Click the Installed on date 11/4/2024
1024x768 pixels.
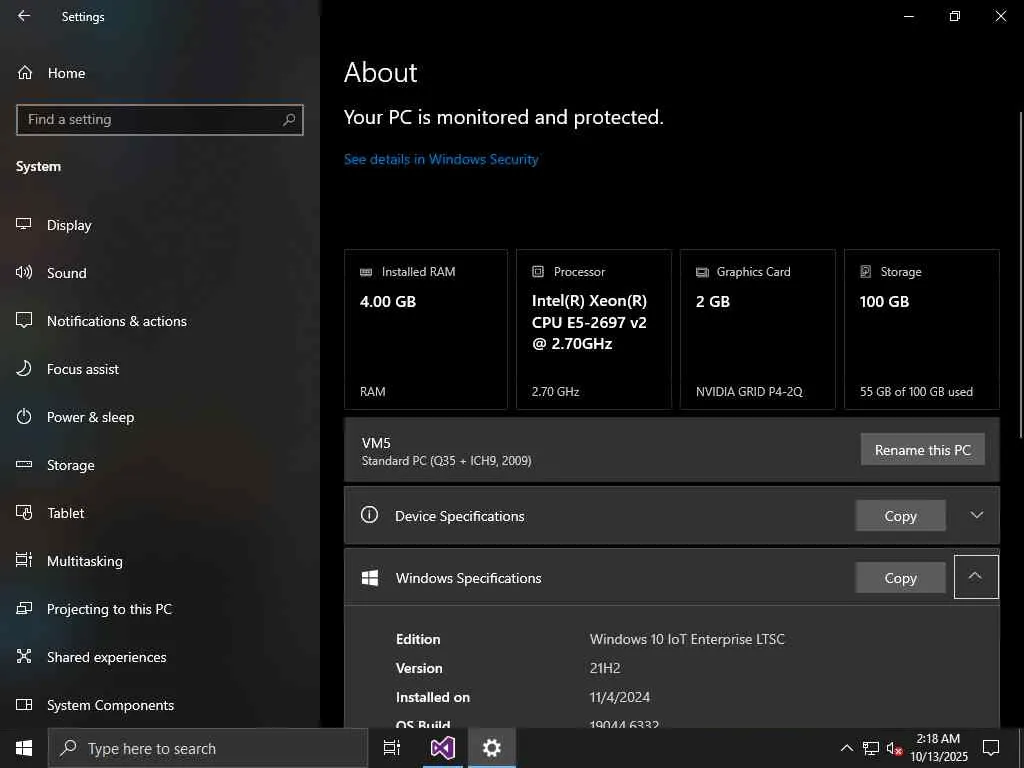tap(620, 697)
